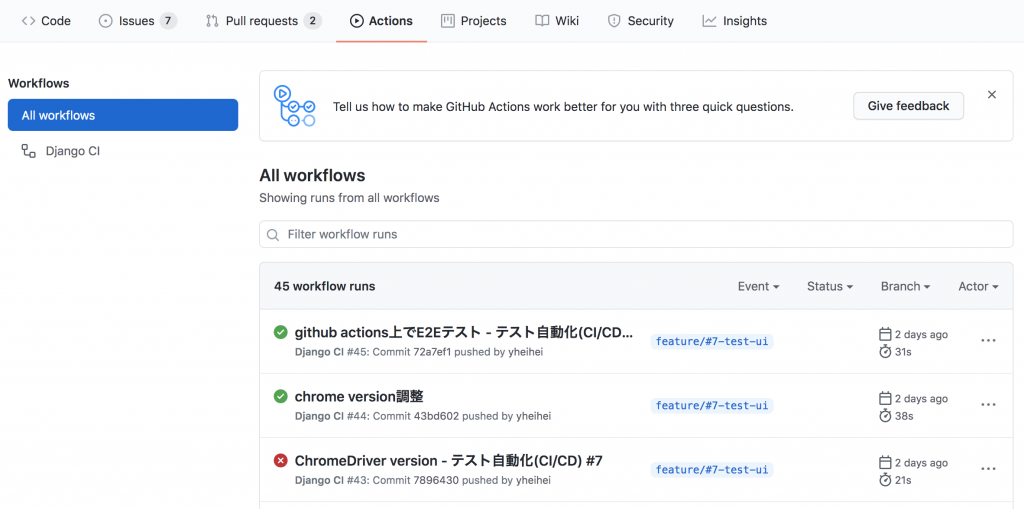Select All workflows in sidebar
The image size is (1024, 509).
pos(123,115)
